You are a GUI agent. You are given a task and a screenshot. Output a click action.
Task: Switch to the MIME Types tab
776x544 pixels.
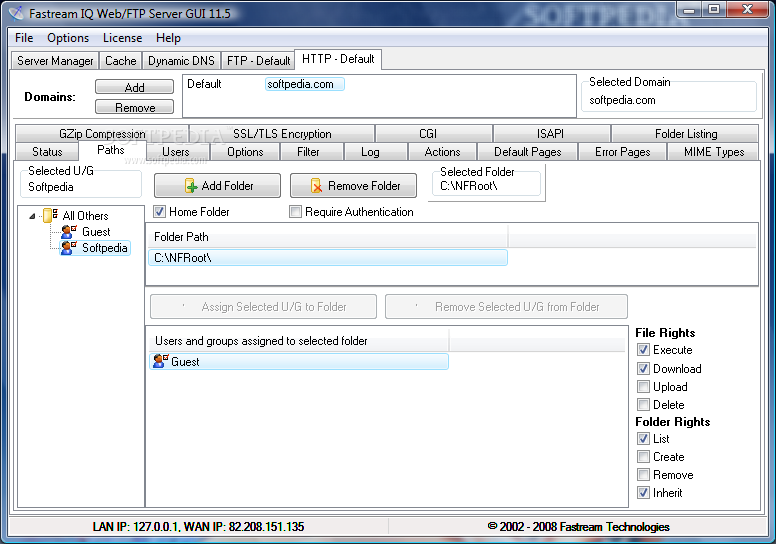tap(714, 151)
